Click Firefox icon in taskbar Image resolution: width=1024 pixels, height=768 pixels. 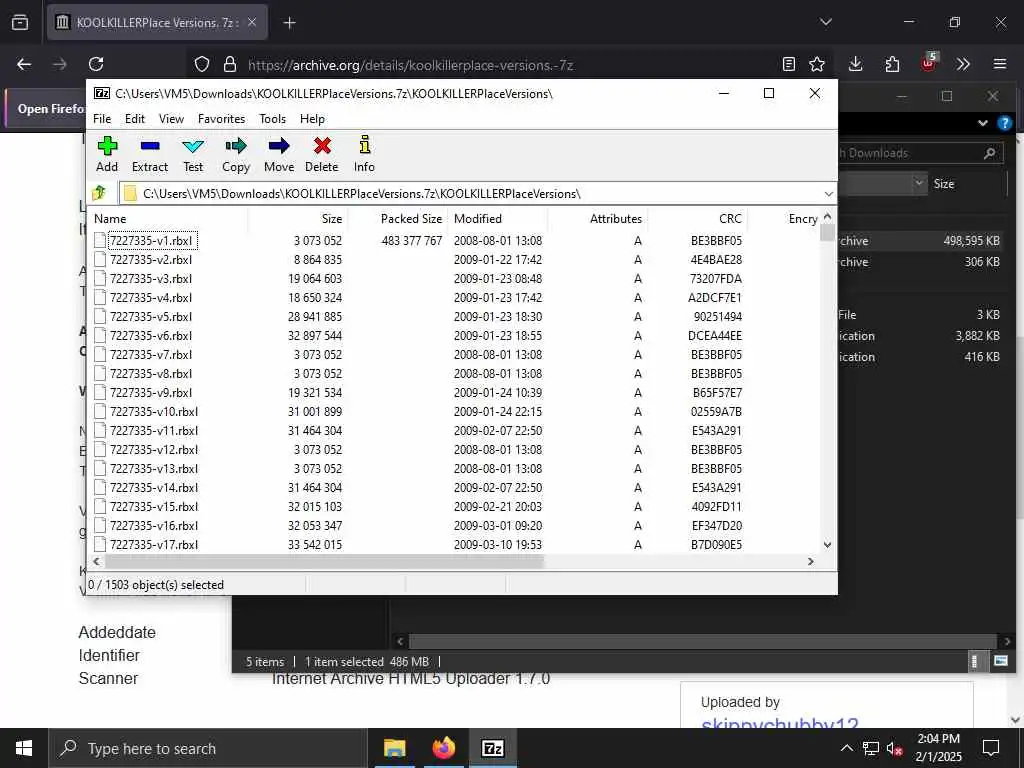[x=444, y=748]
